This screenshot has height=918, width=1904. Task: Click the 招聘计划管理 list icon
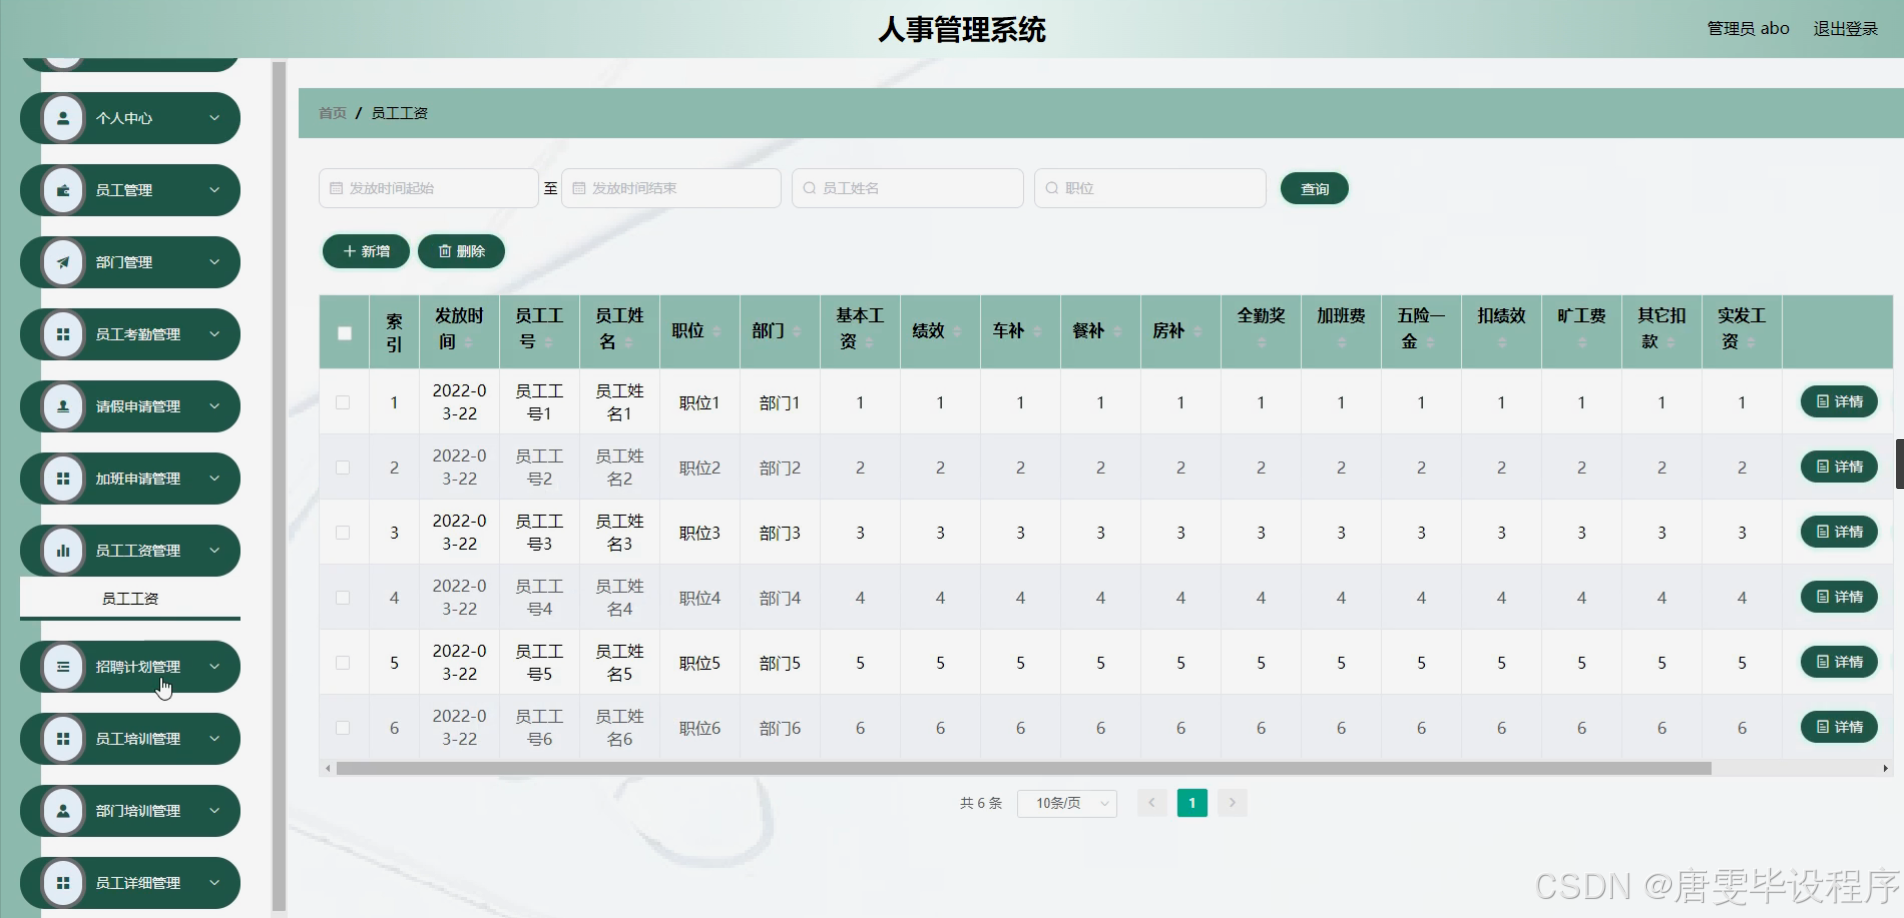pos(63,666)
